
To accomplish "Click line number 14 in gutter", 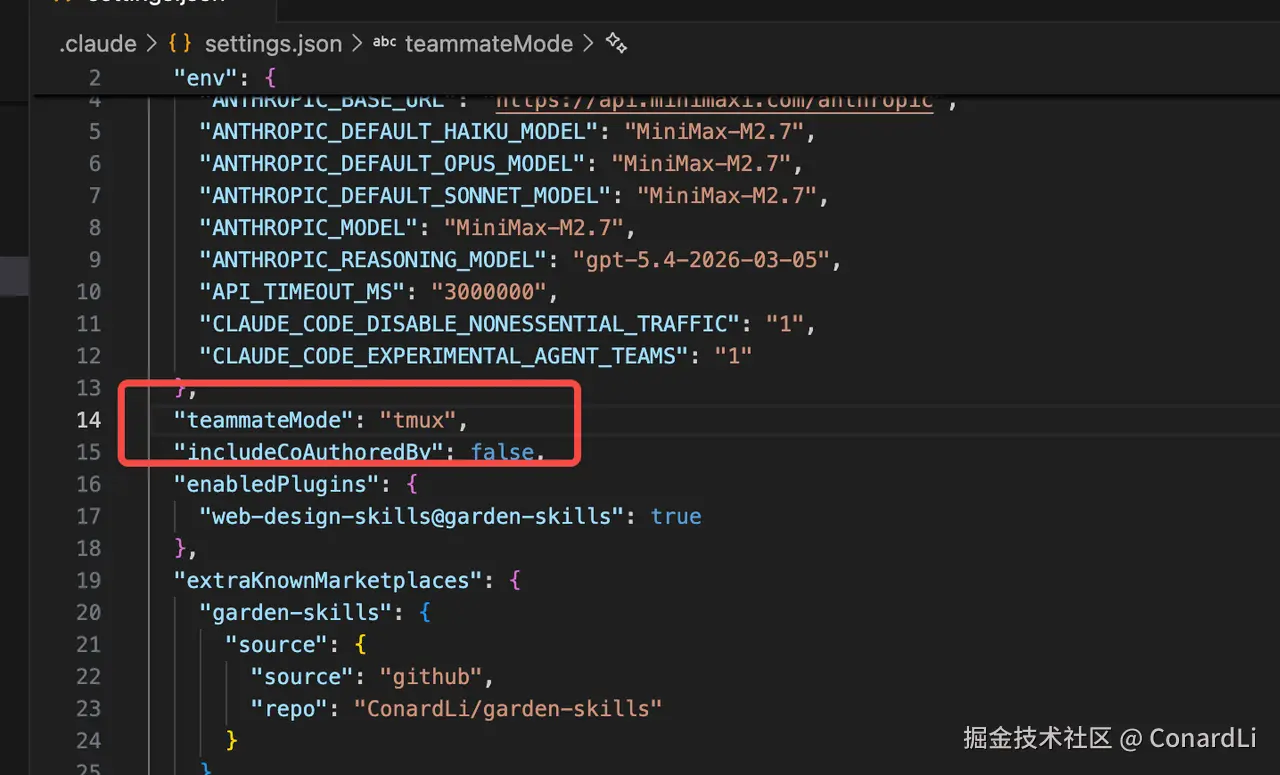I will coord(89,420).
